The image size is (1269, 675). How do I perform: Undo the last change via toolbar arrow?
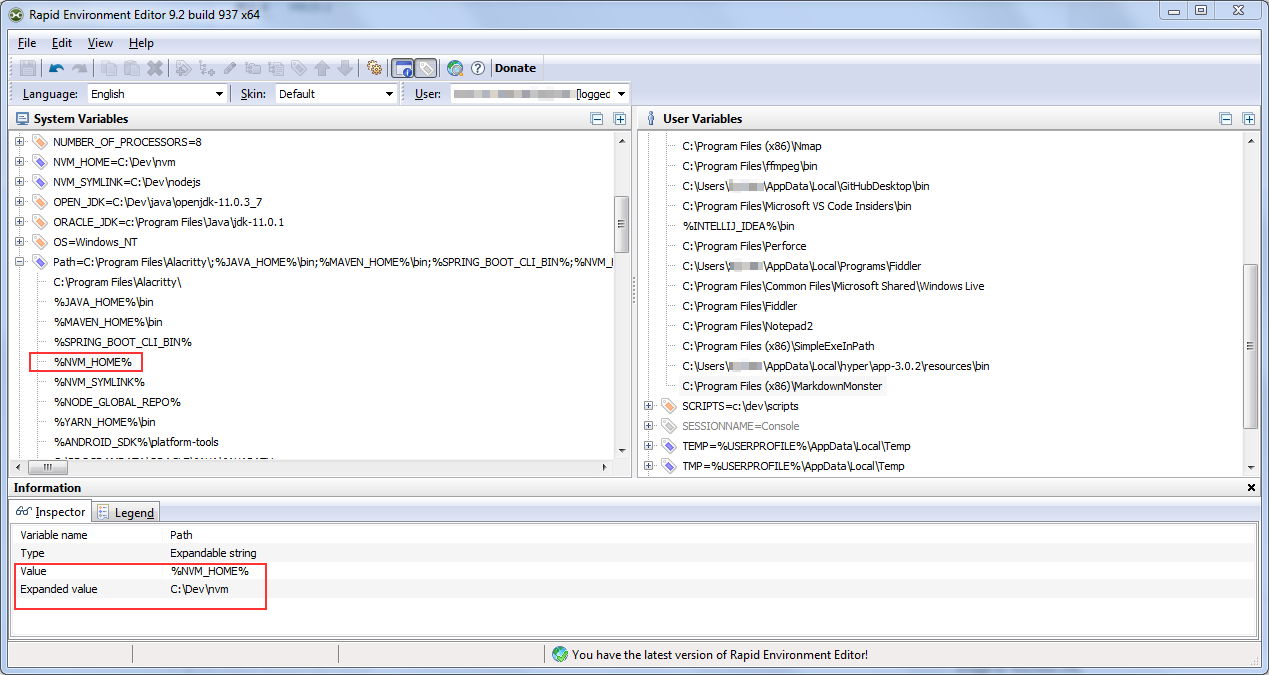[x=57, y=68]
